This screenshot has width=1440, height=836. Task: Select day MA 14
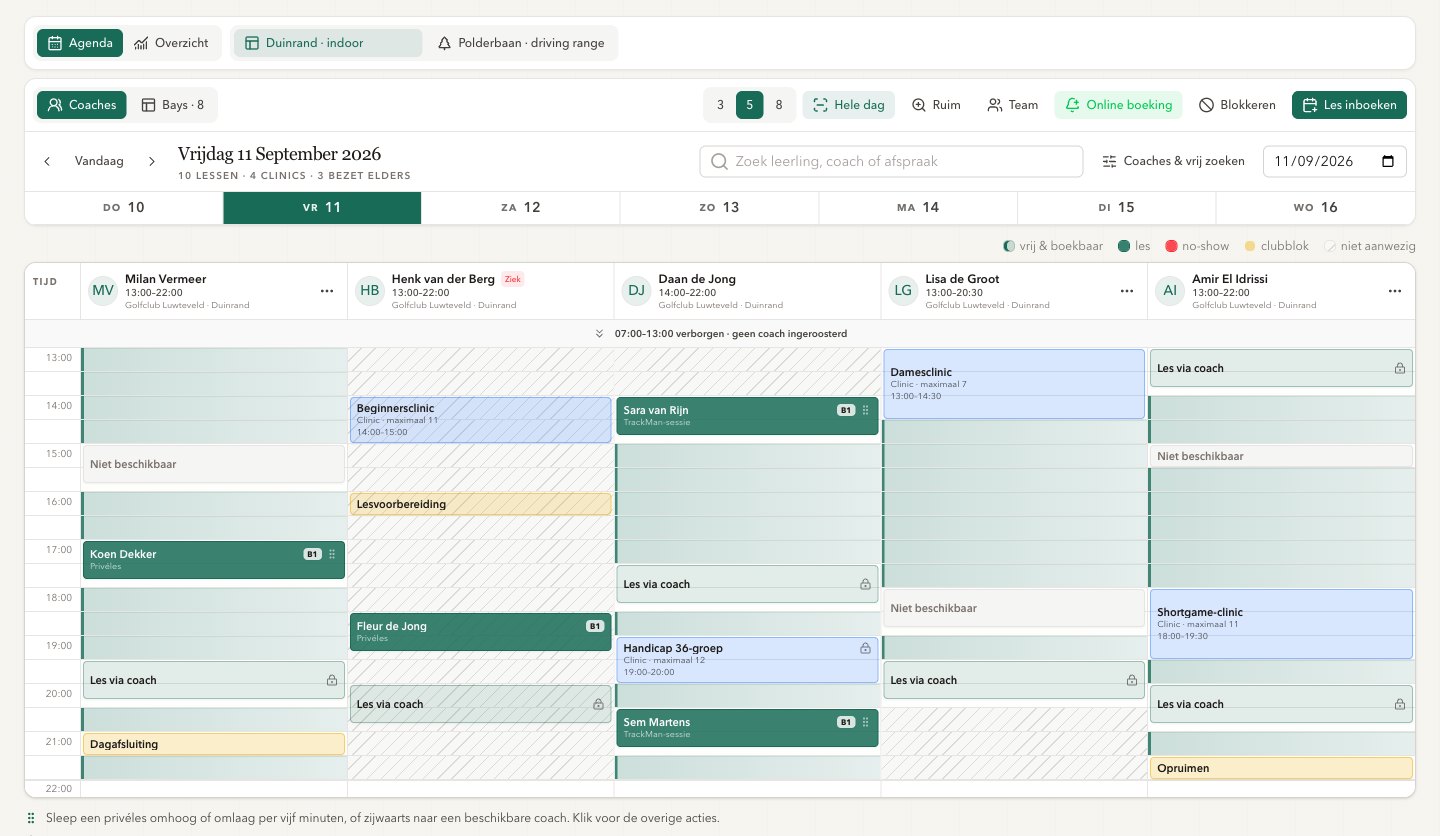pyautogui.click(x=918, y=208)
